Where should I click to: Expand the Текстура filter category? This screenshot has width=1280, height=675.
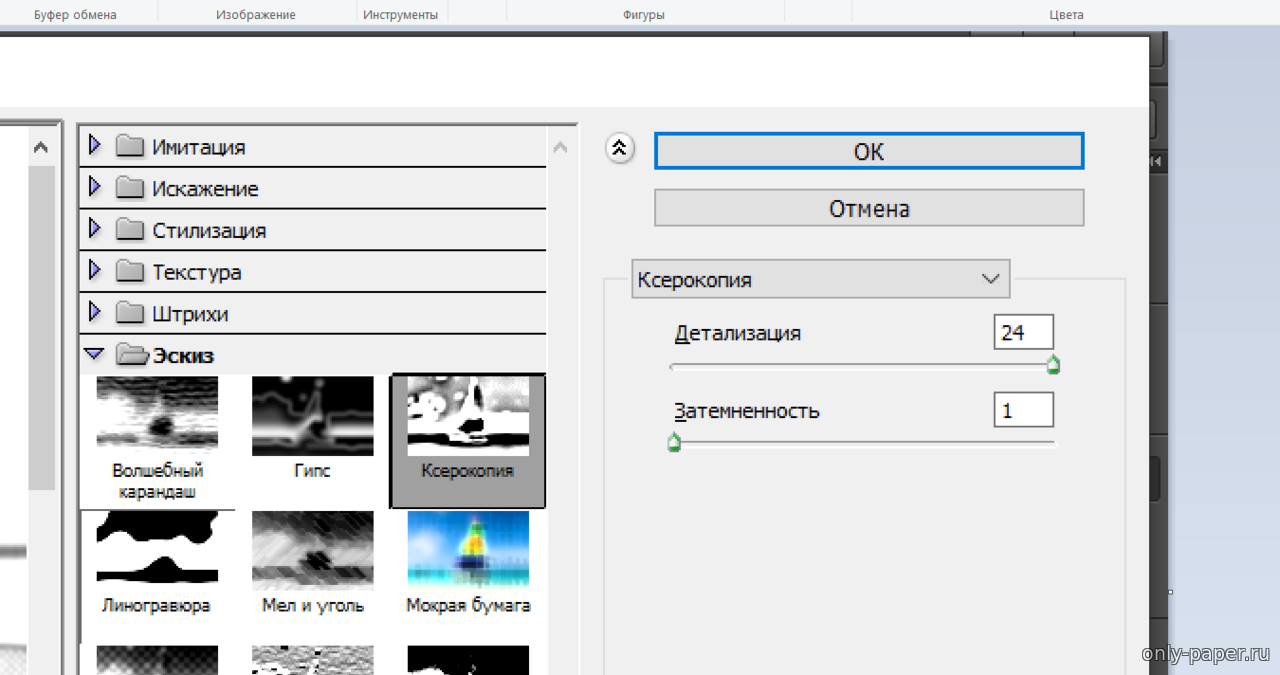[96, 271]
